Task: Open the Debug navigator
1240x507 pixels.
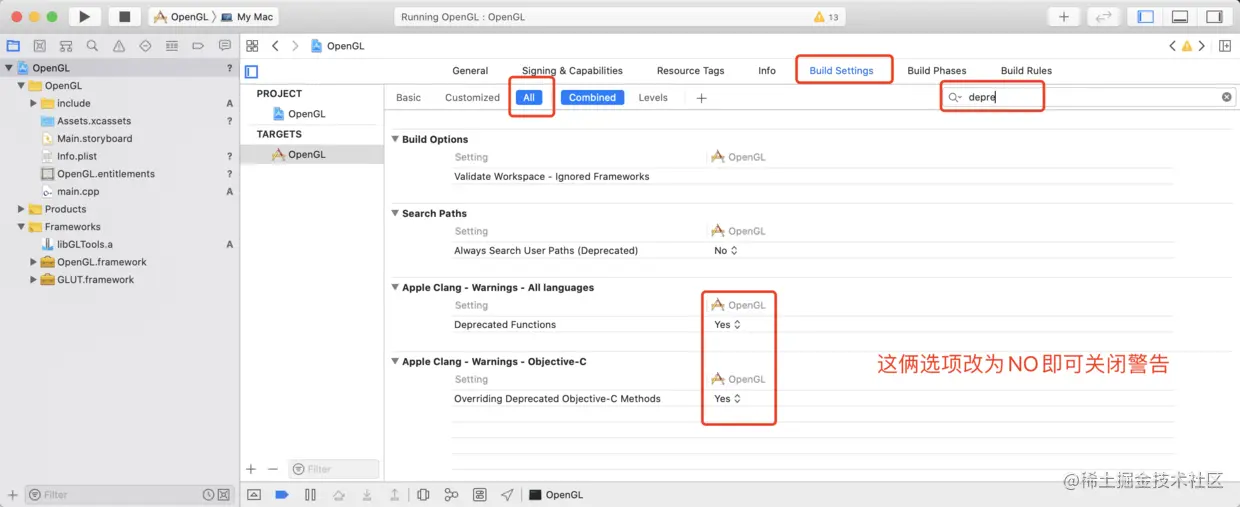Action: (x=172, y=46)
